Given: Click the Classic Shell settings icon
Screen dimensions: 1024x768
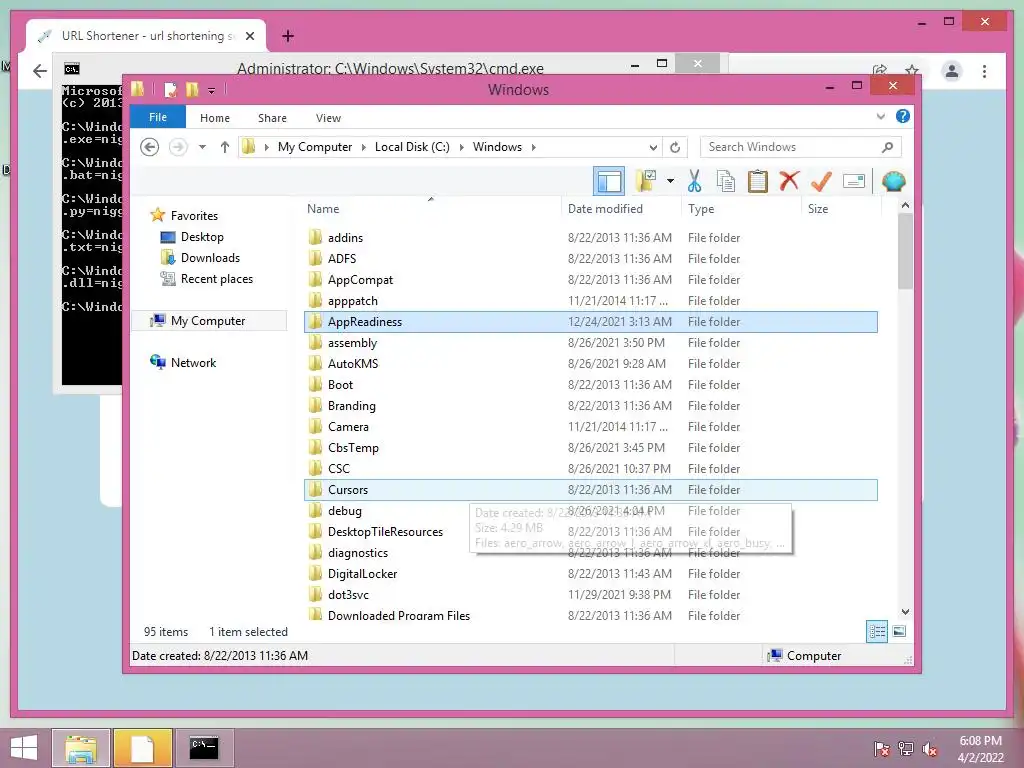Looking at the screenshot, I should (893, 181).
